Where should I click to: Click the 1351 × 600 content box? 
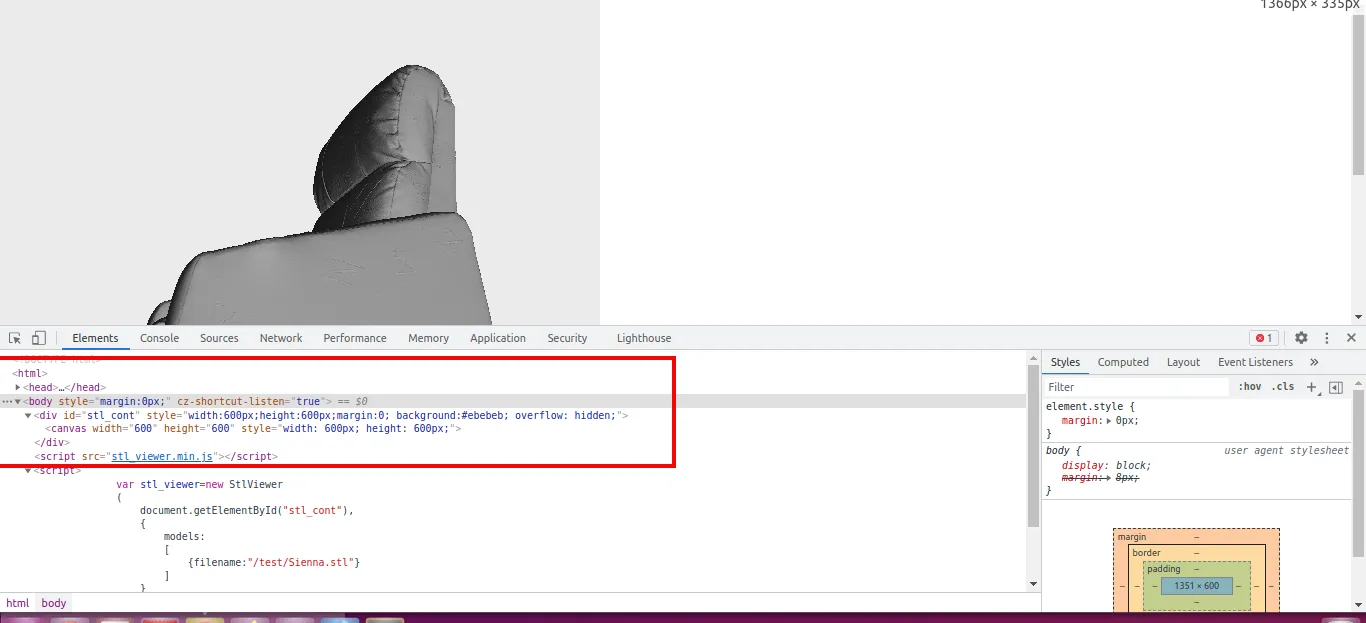(x=1197, y=586)
